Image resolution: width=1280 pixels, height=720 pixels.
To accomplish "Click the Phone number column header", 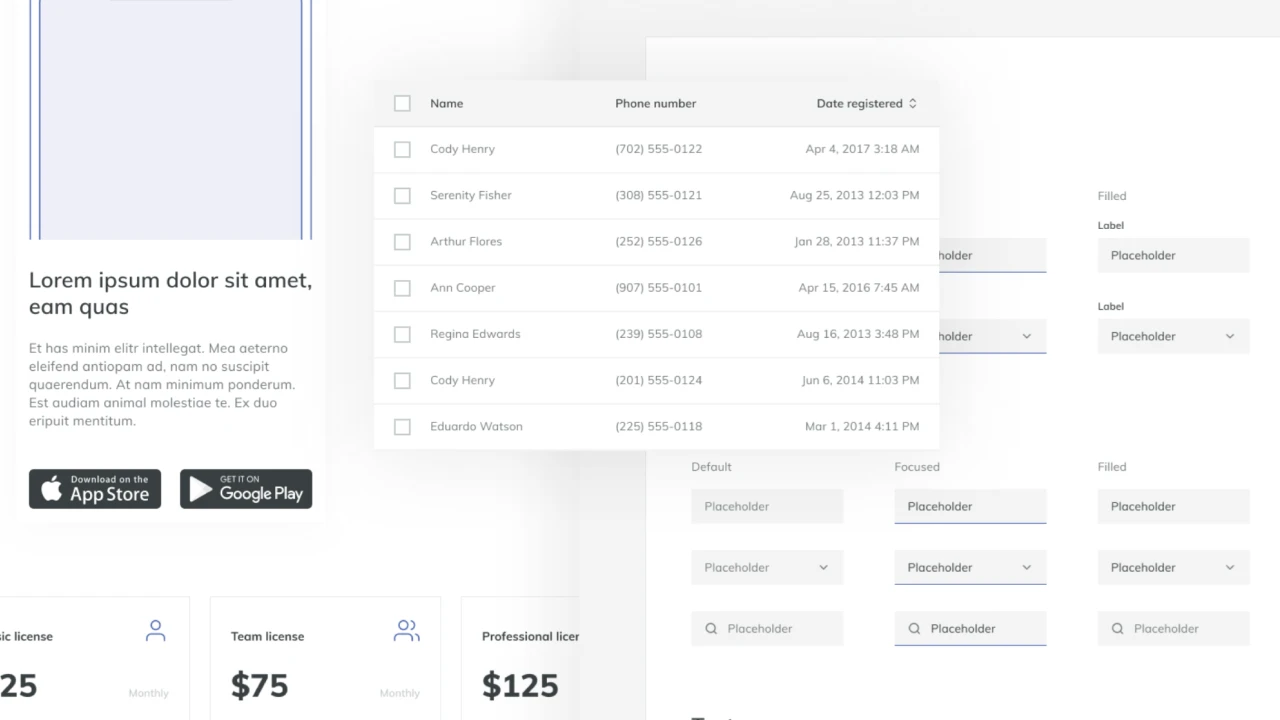I will [655, 103].
